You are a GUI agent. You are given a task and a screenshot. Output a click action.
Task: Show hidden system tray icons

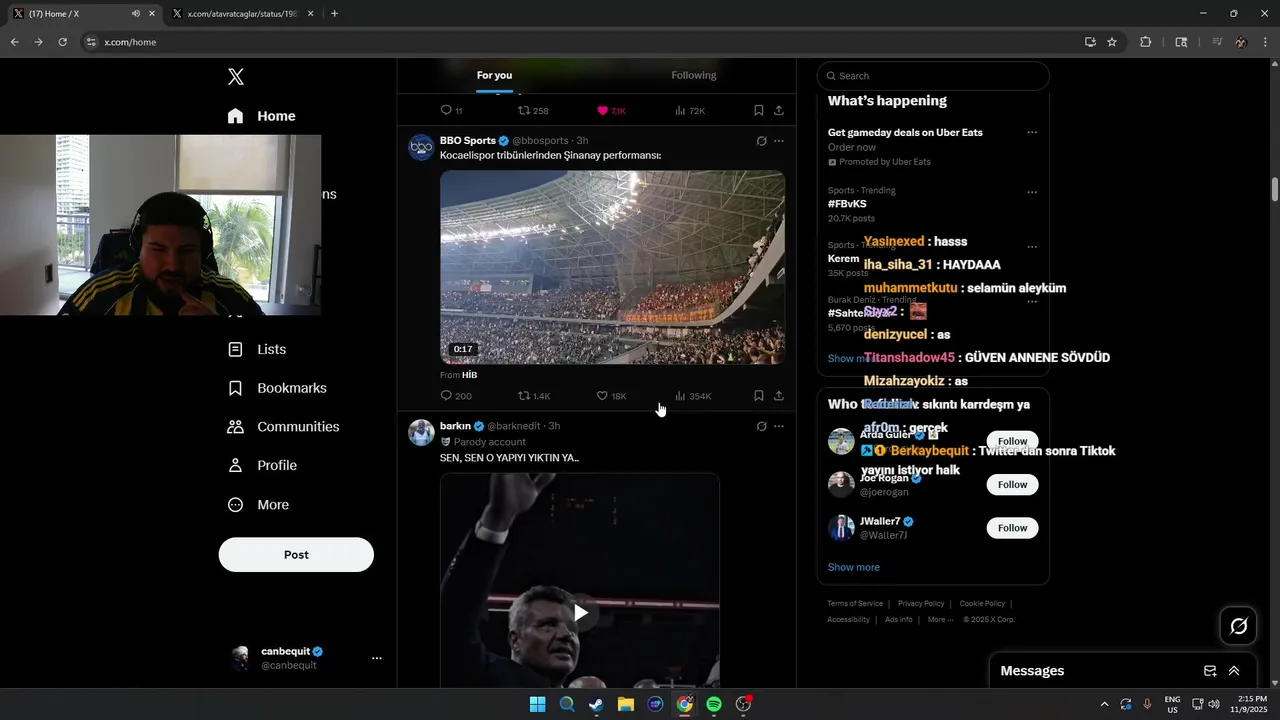click(x=1104, y=704)
